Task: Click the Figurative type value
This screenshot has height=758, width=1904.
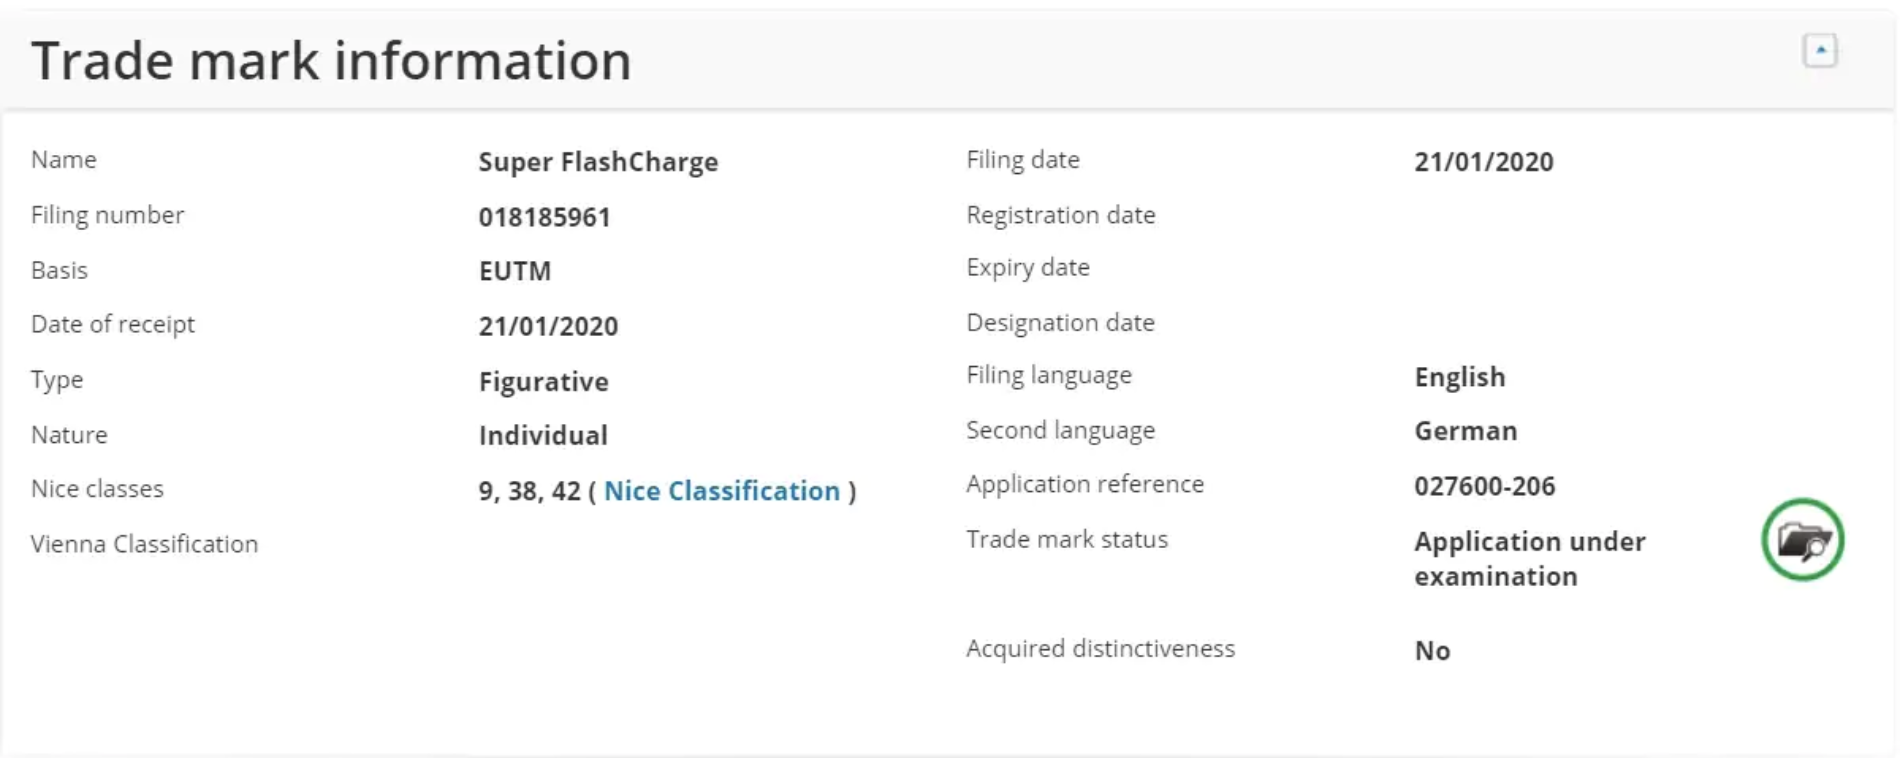Action: pyautogui.click(x=543, y=382)
